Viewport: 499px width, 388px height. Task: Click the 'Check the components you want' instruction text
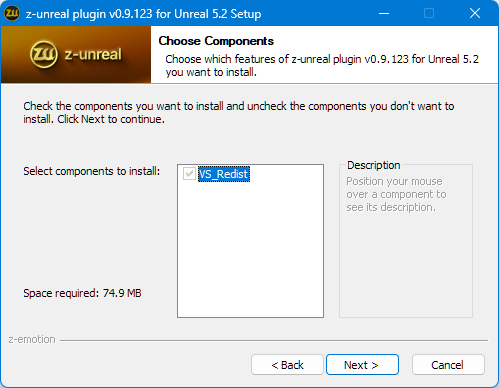point(239,112)
